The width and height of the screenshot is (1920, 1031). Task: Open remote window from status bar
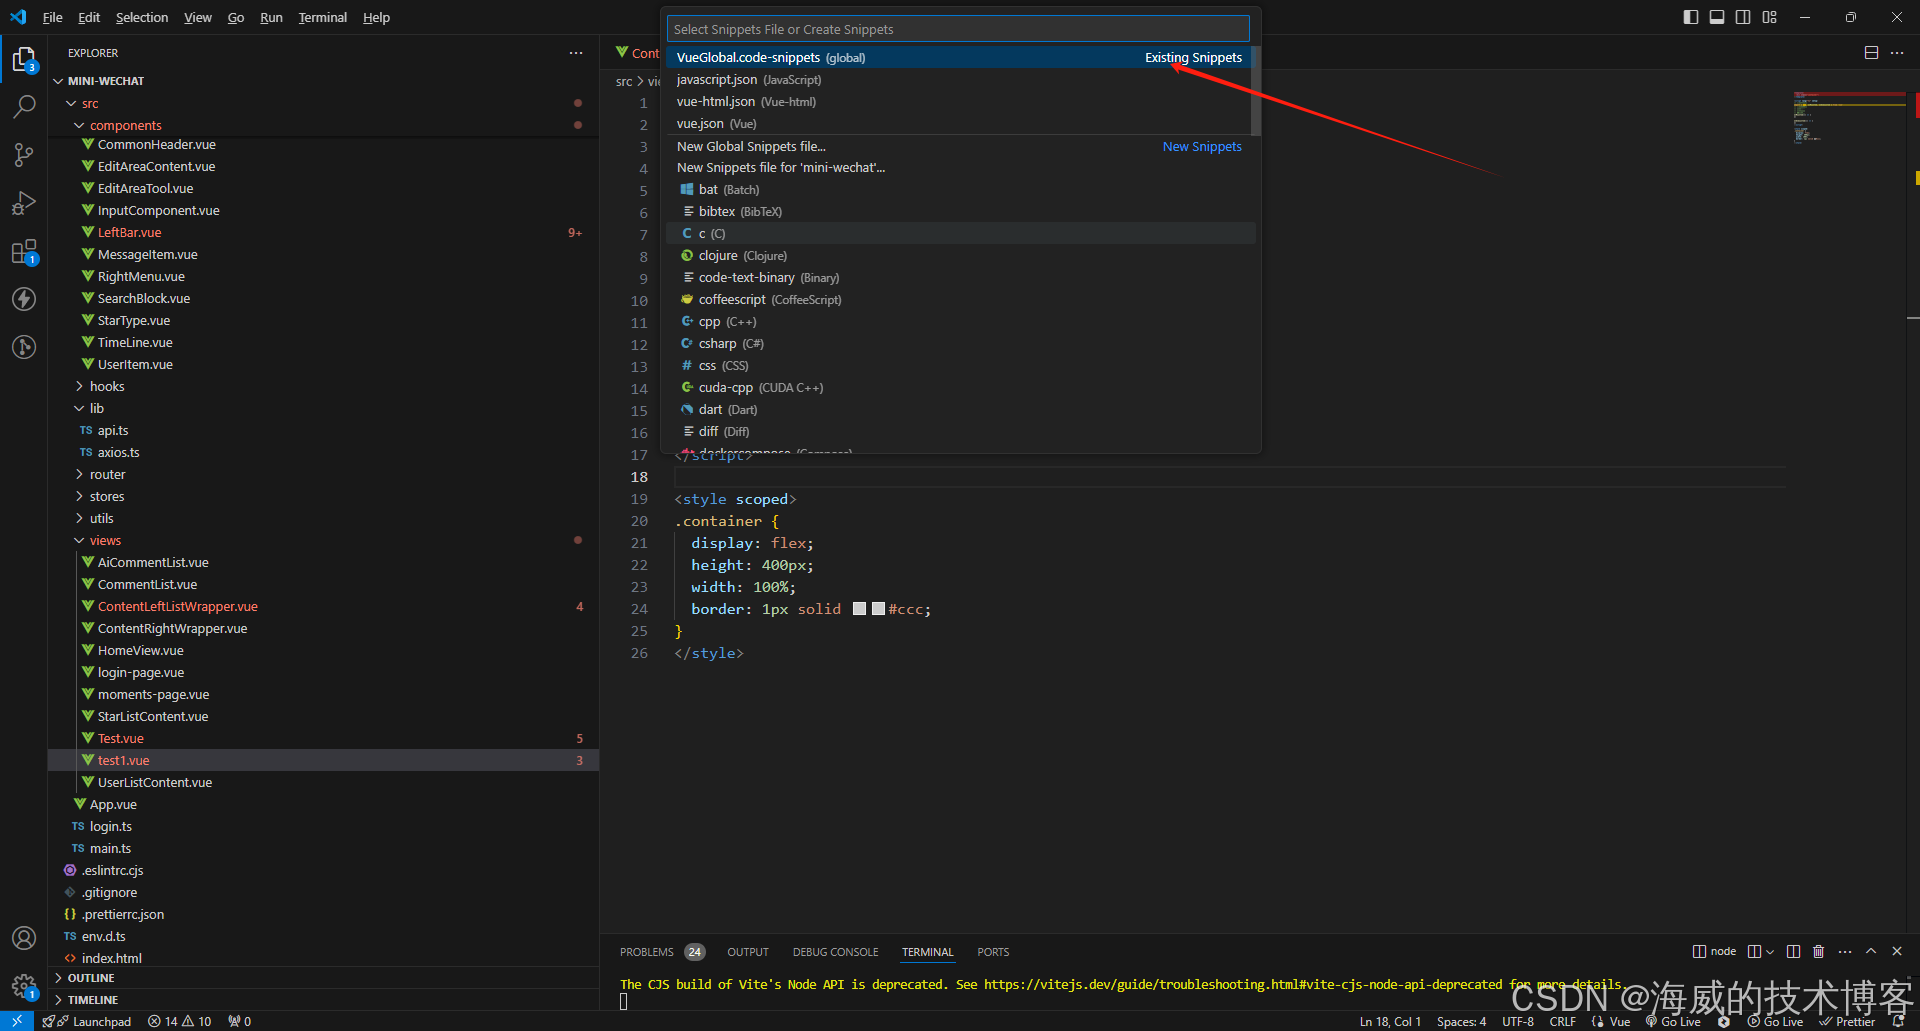click(x=17, y=1021)
